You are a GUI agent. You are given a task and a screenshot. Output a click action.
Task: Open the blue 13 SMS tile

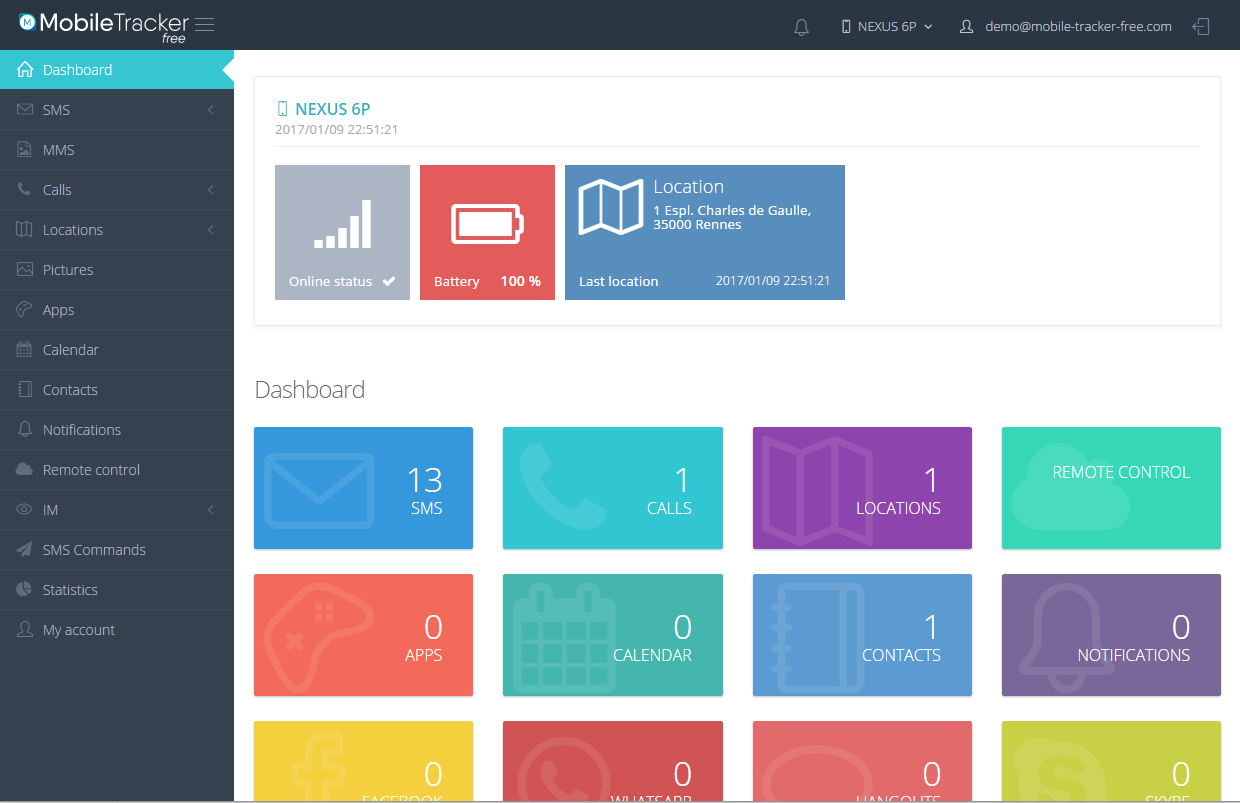coord(363,488)
